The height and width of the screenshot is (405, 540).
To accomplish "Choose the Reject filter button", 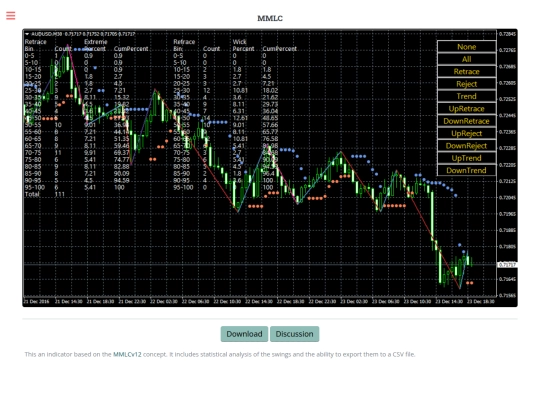I will point(467,84).
